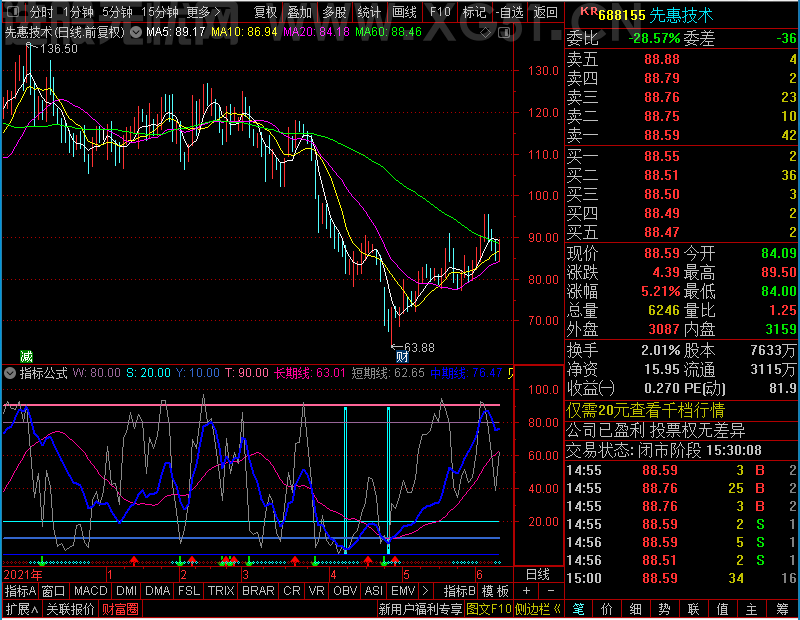The width and height of the screenshot is (800, 620).
Task: Select the 联 linkage tab
Action: pyautogui.click(x=693, y=609)
